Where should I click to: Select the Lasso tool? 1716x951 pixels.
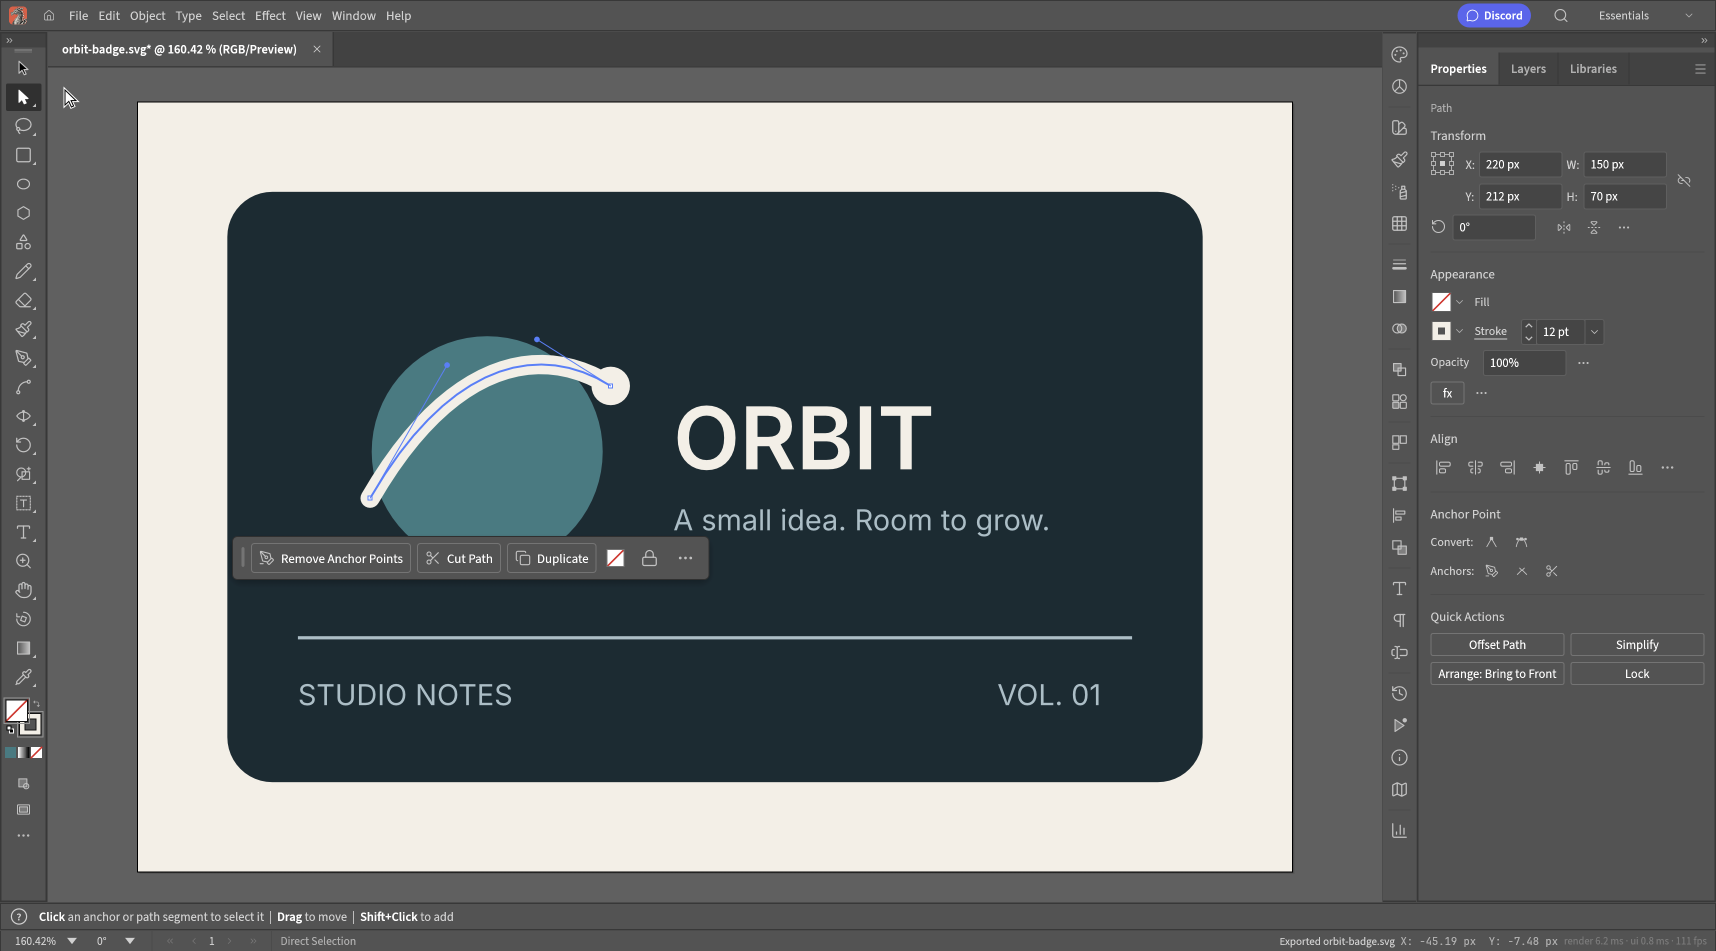[x=23, y=126]
